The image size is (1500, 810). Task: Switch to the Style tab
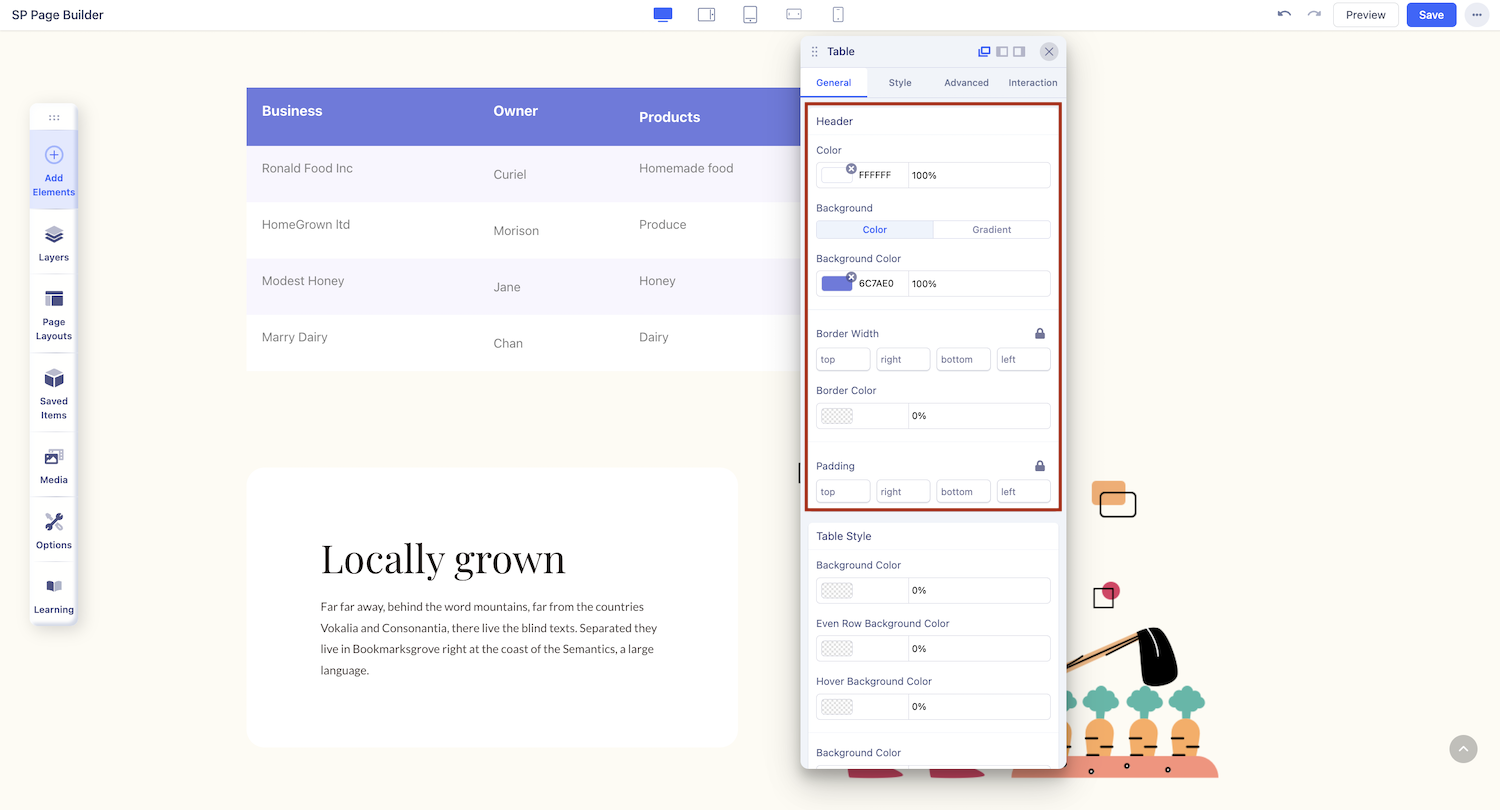900,83
